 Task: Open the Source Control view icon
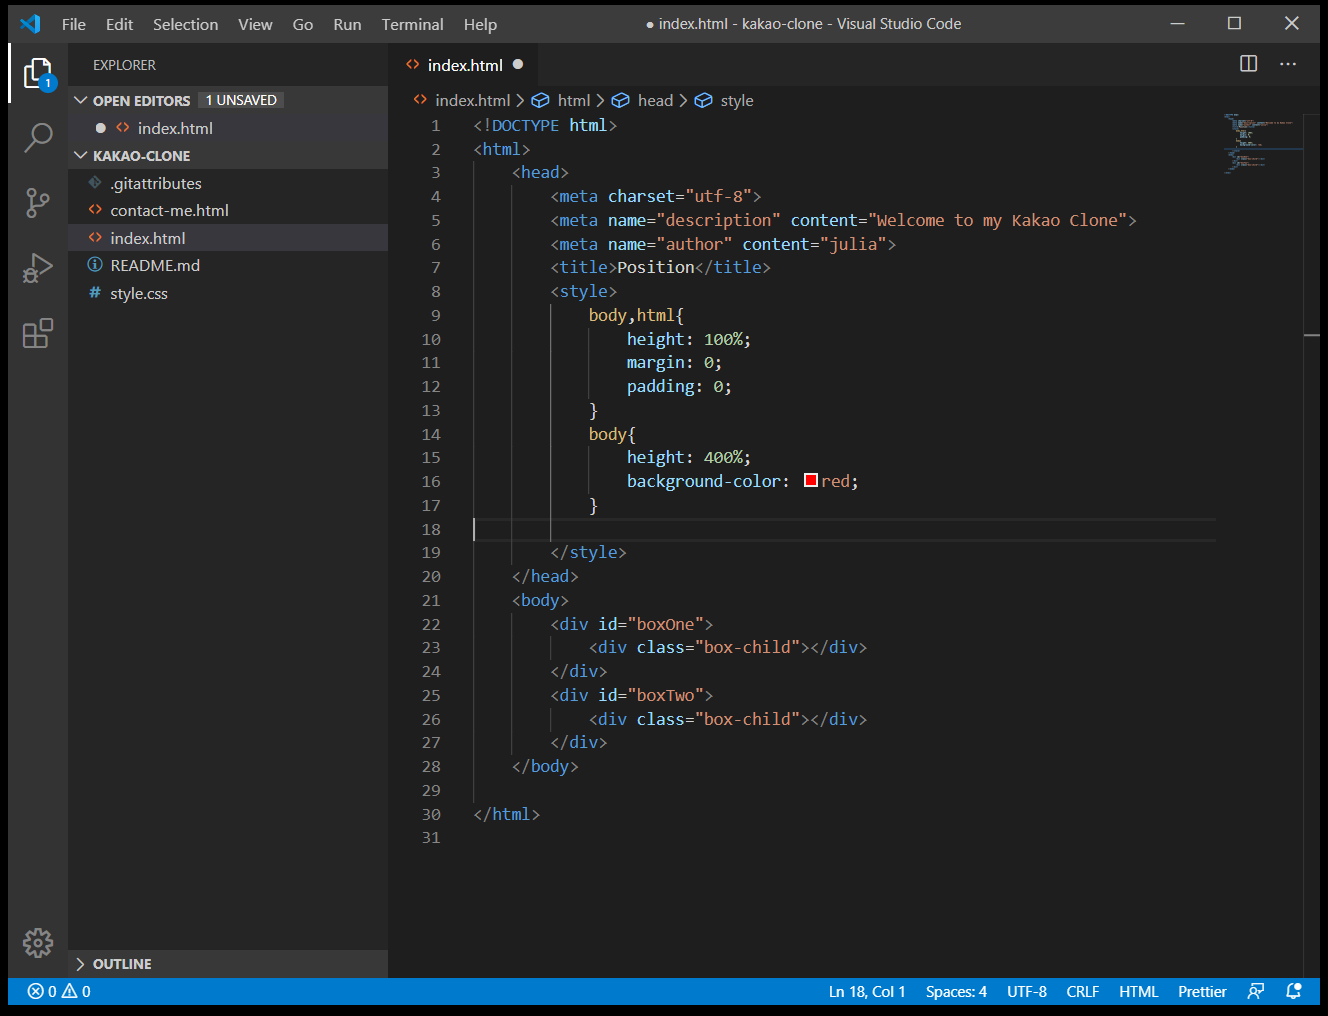38,203
